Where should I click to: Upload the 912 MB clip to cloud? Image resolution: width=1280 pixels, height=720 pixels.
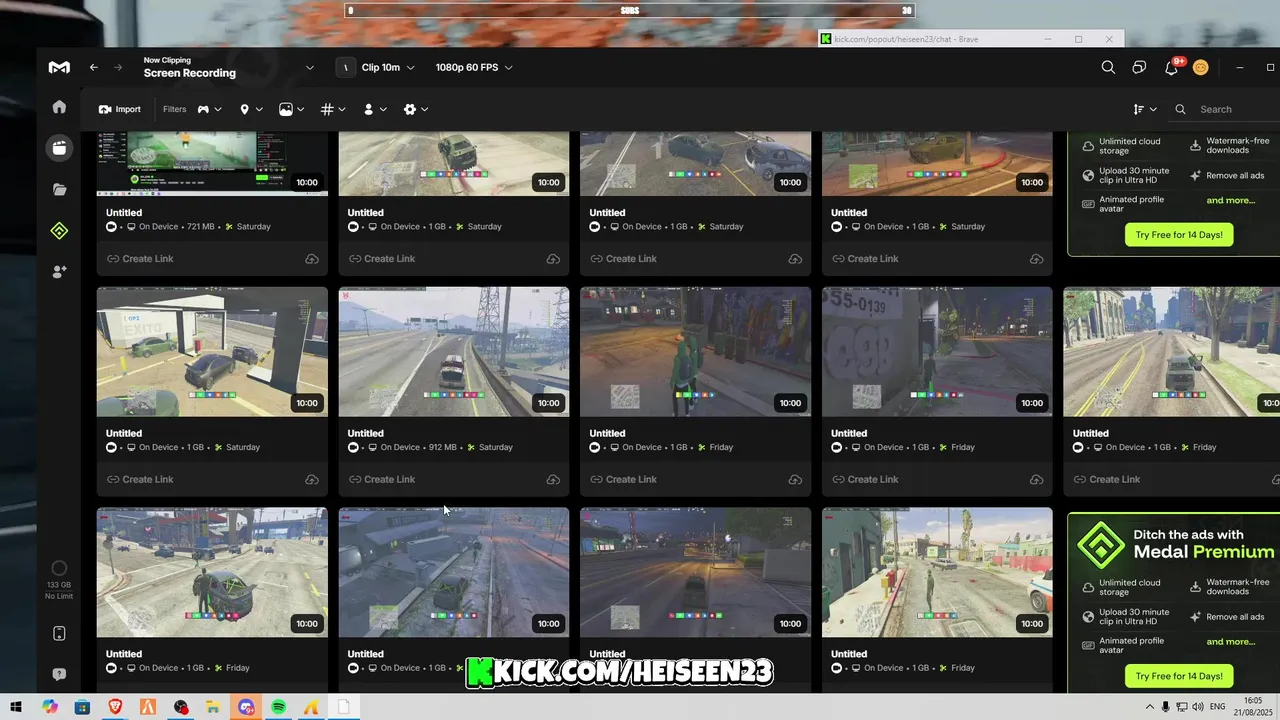click(553, 480)
